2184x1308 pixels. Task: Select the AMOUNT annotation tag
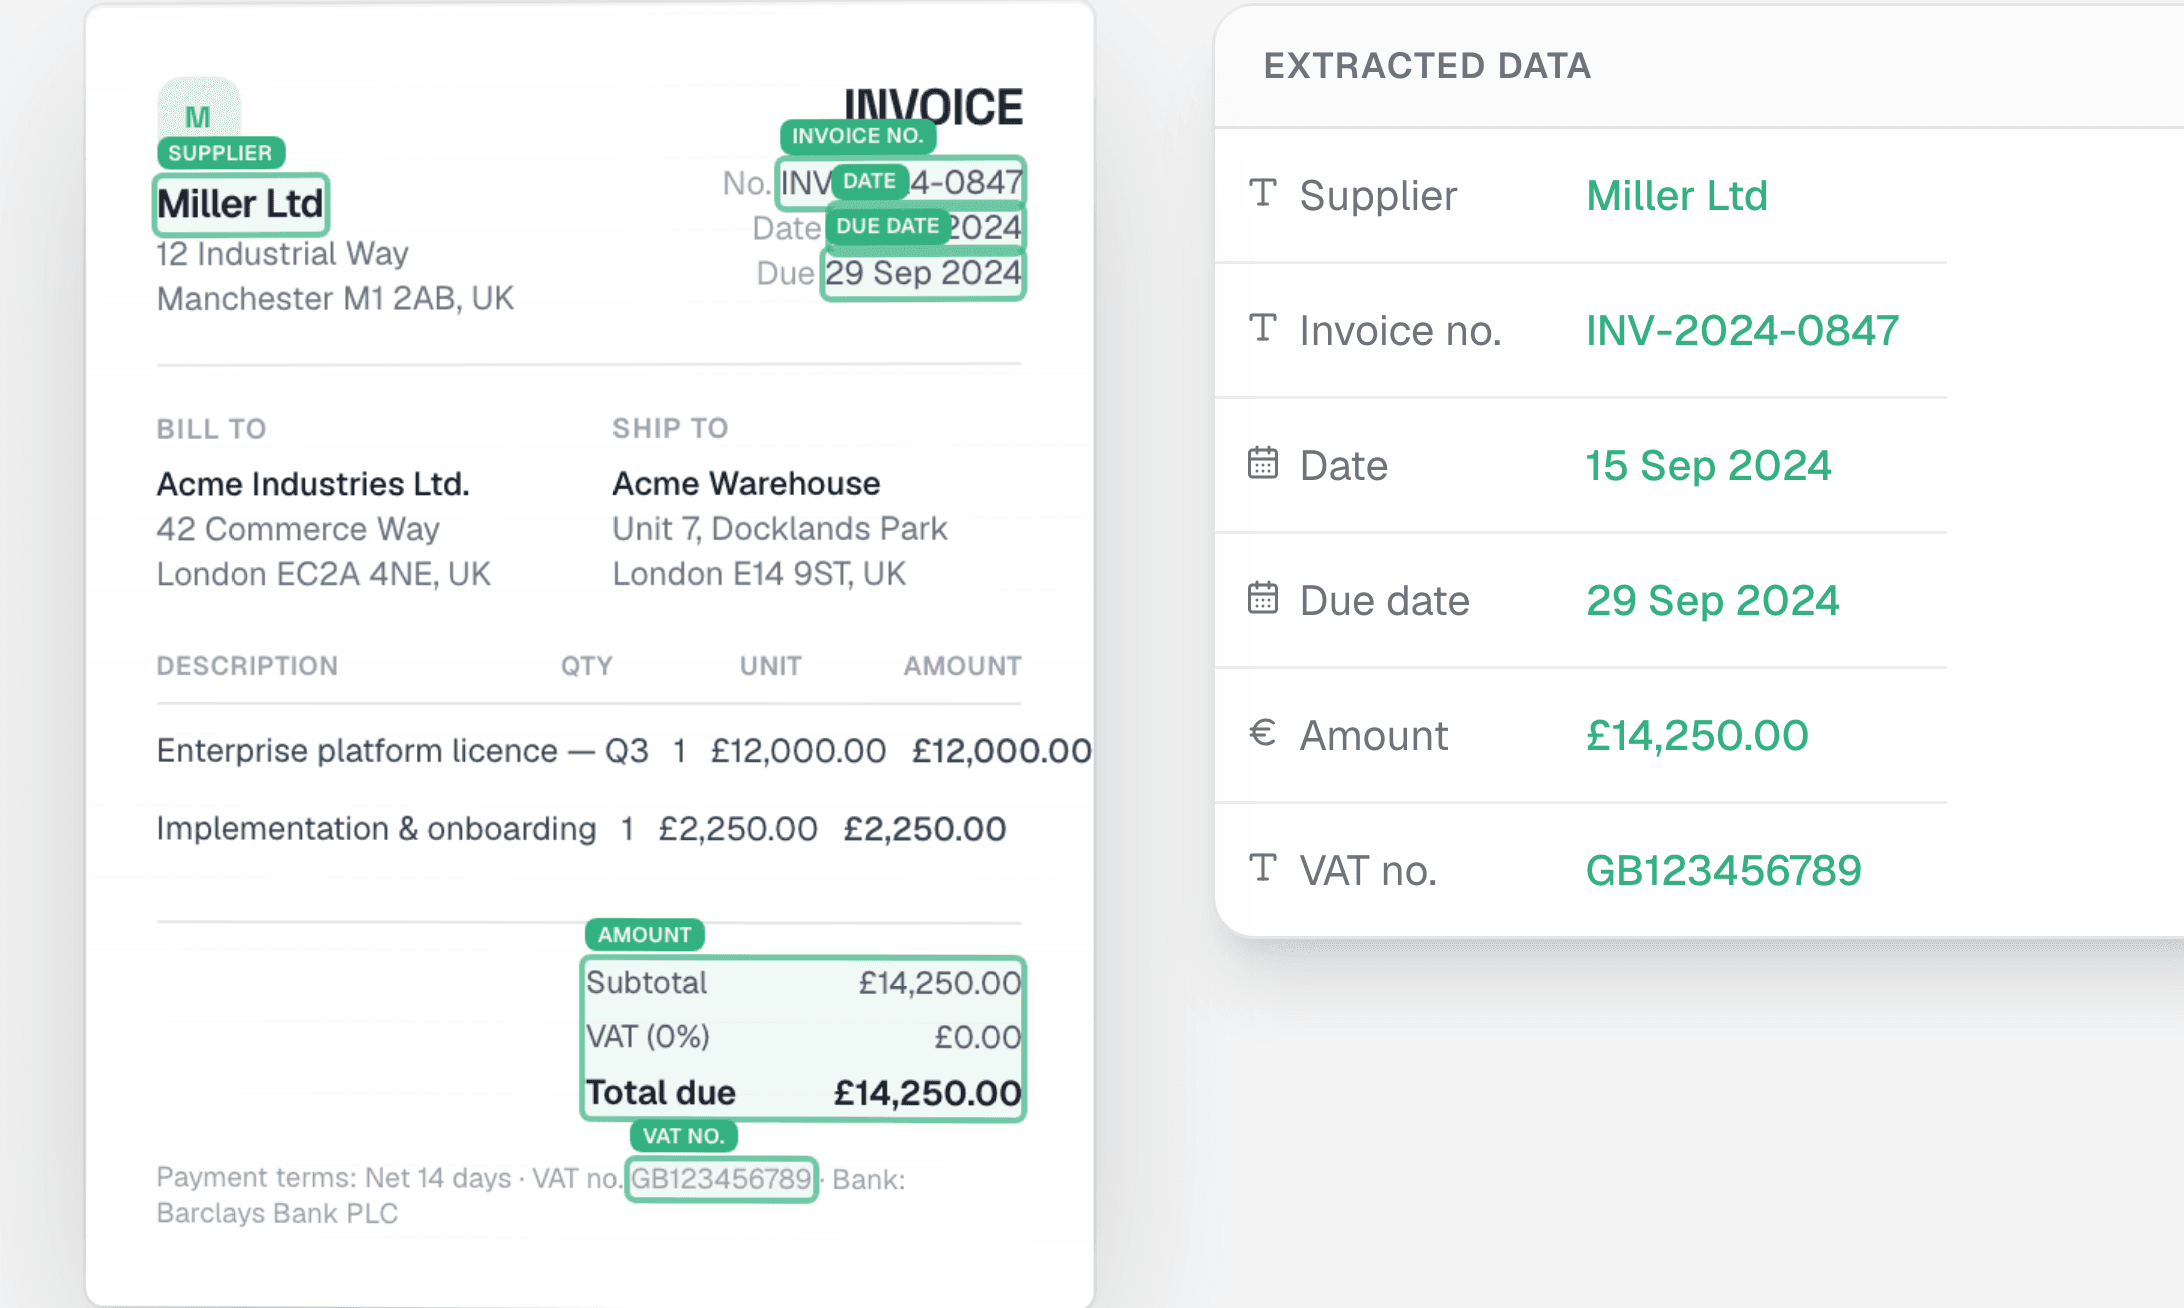pos(645,935)
